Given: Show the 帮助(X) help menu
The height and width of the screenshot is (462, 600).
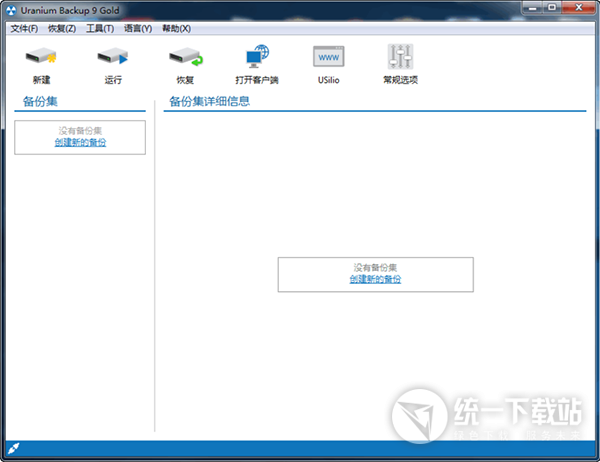Looking at the screenshot, I should (x=176, y=28).
